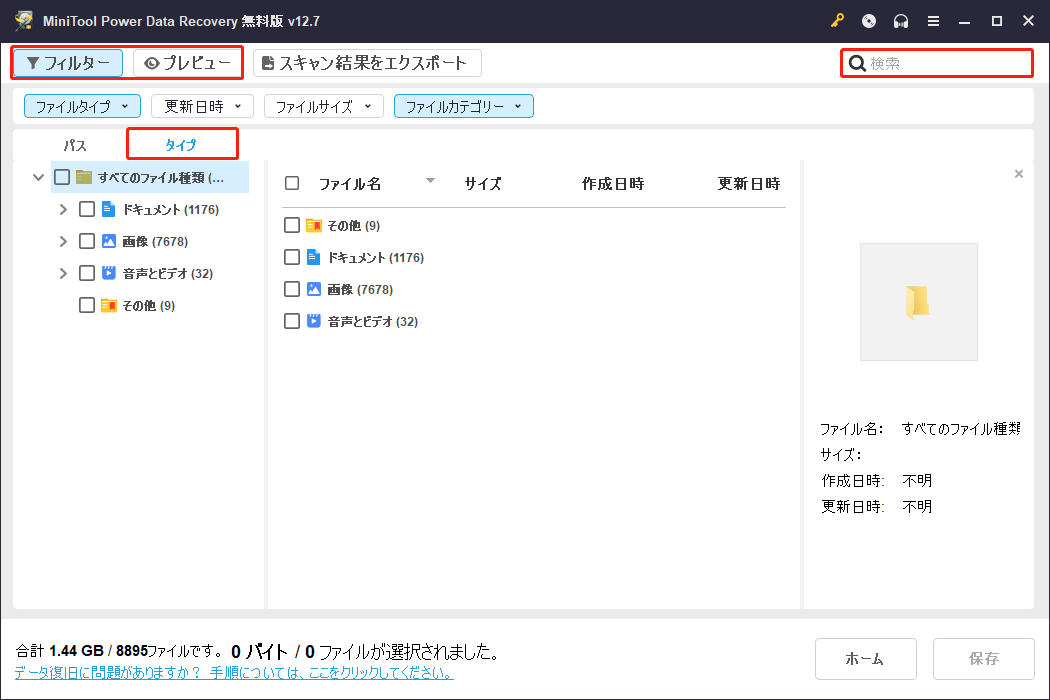Expand the 音声とビデオ tree node
Image resolution: width=1050 pixels, height=700 pixels.
click(x=65, y=272)
